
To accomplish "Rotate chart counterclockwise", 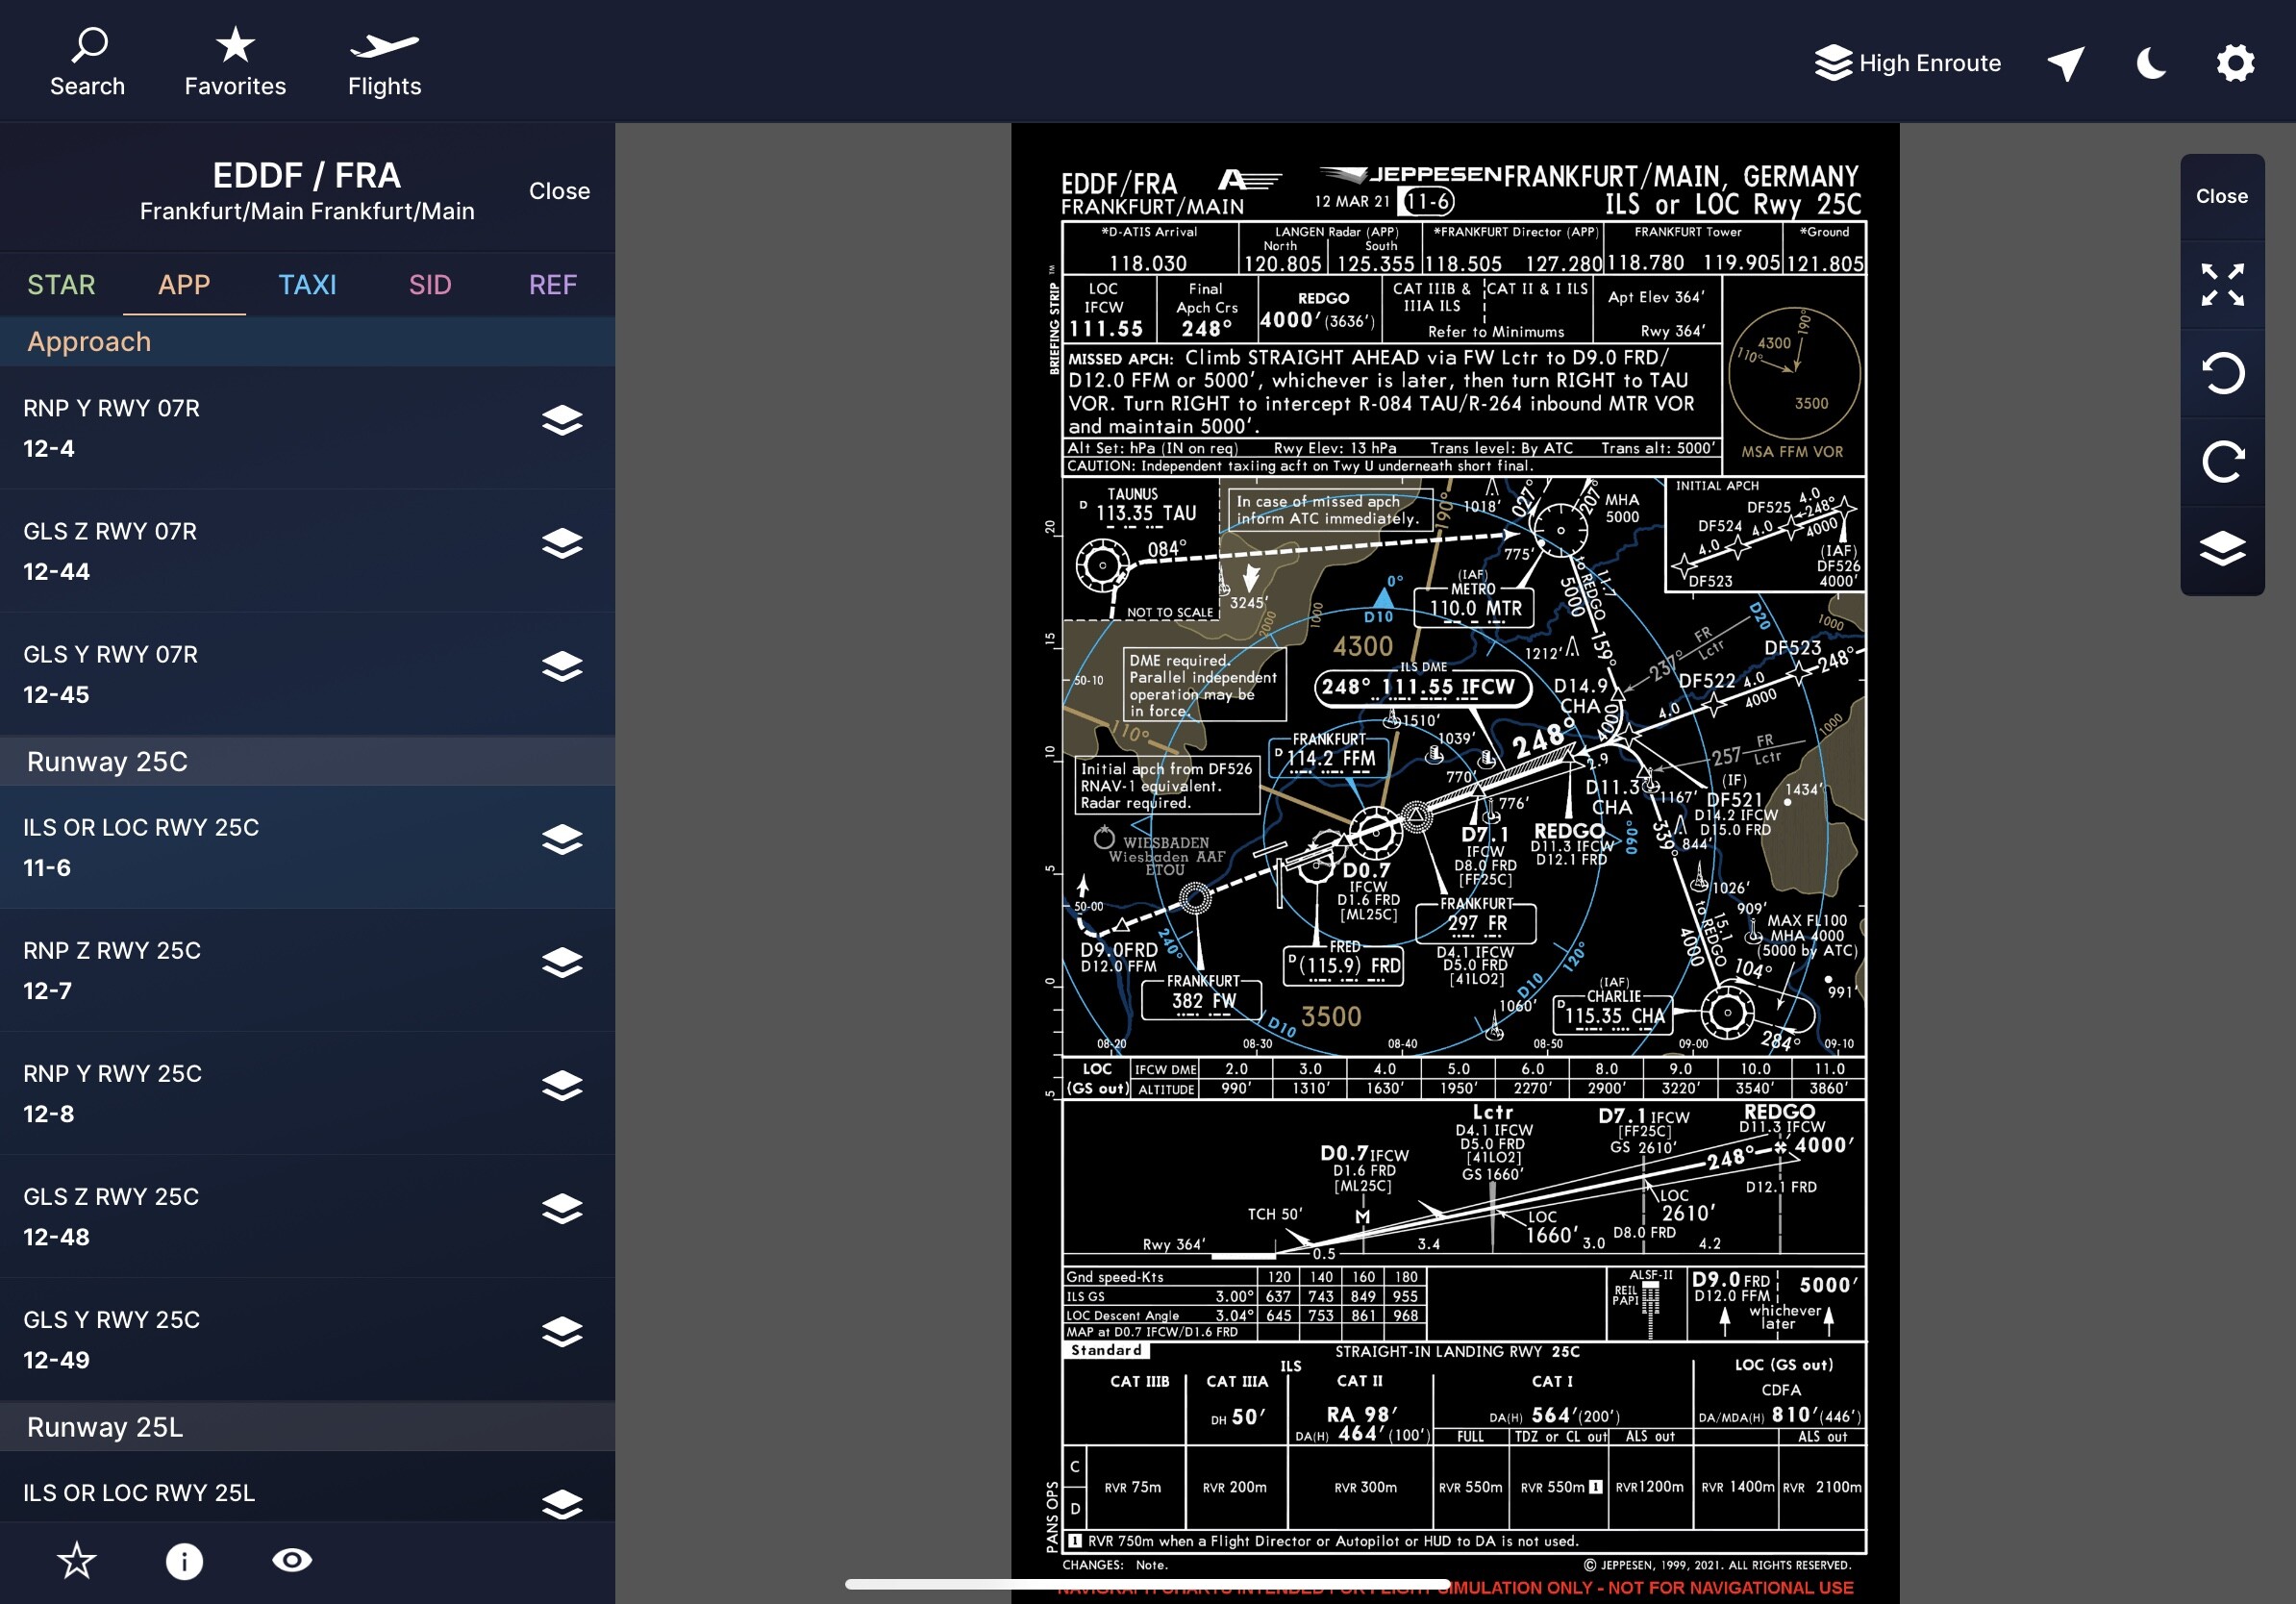I will [2222, 373].
